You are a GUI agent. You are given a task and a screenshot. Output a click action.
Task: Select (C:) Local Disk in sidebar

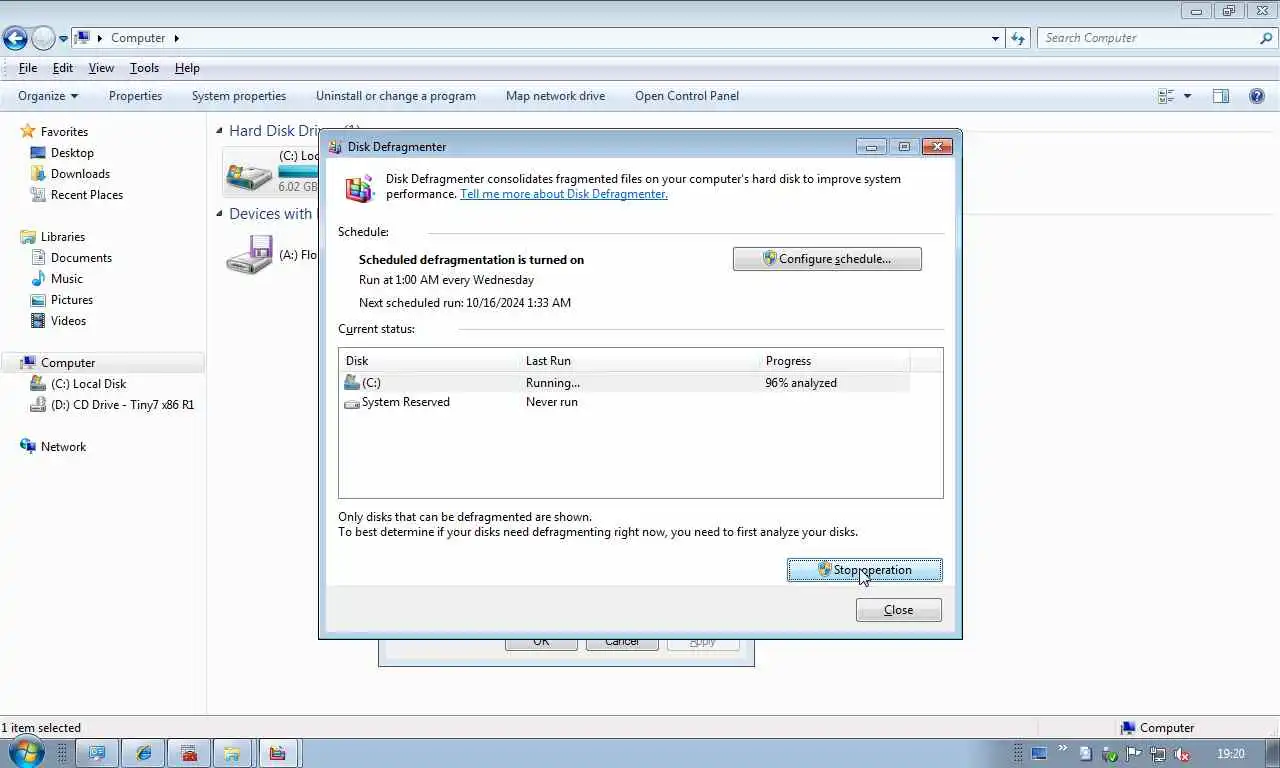click(88, 384)
